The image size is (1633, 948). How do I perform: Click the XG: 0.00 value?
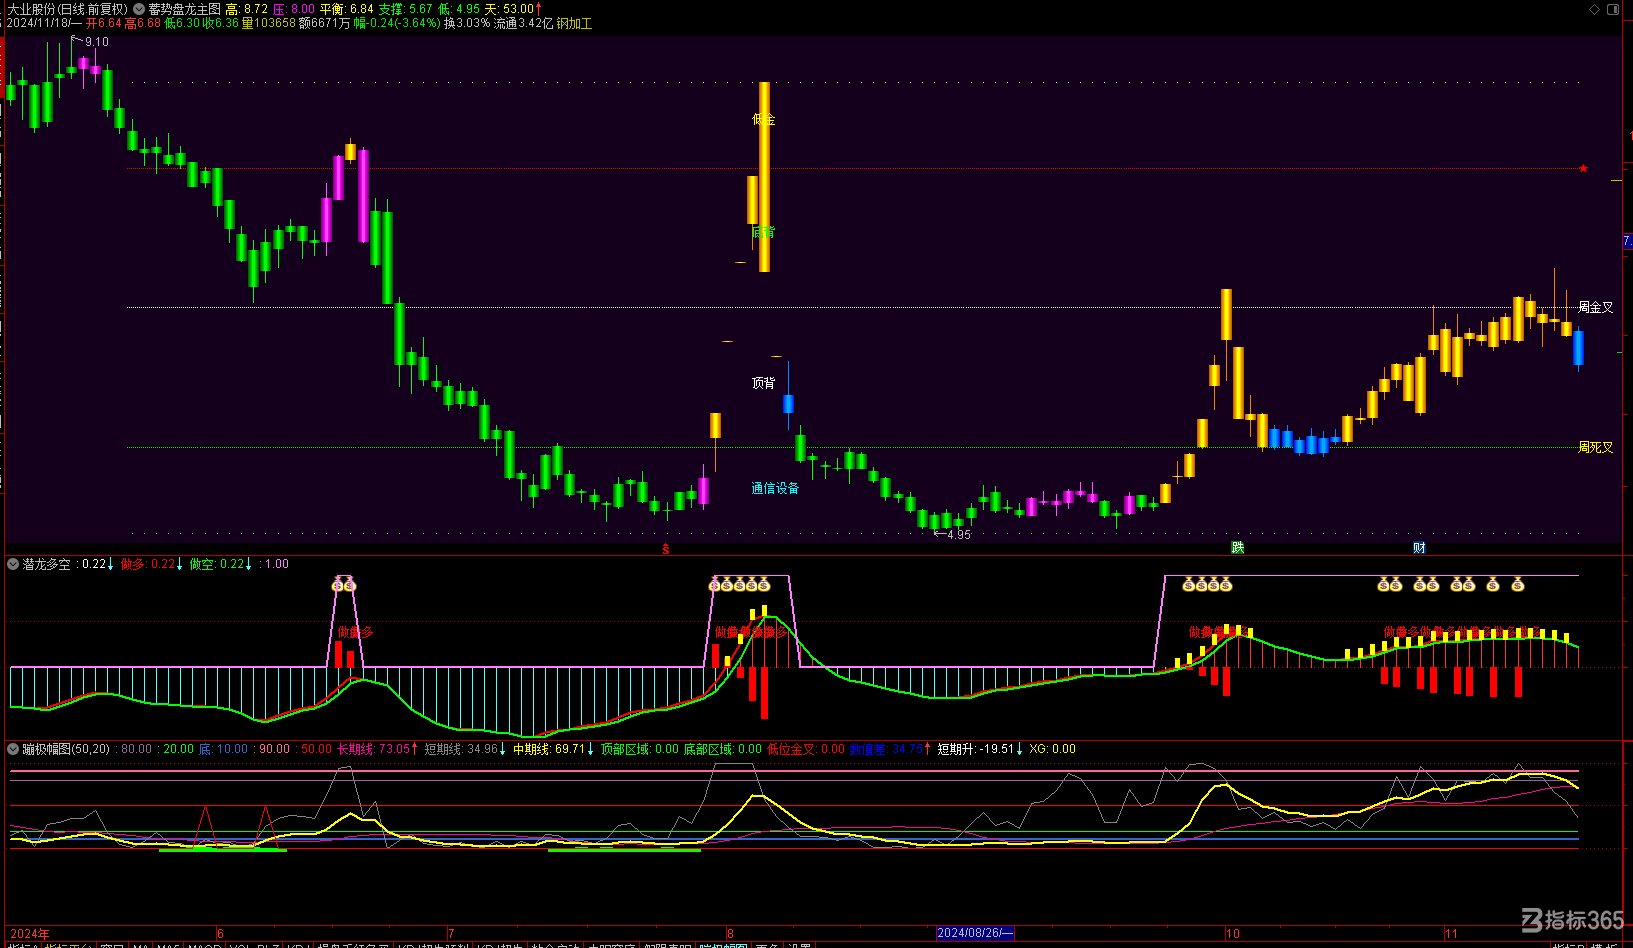pos(1052,749)
